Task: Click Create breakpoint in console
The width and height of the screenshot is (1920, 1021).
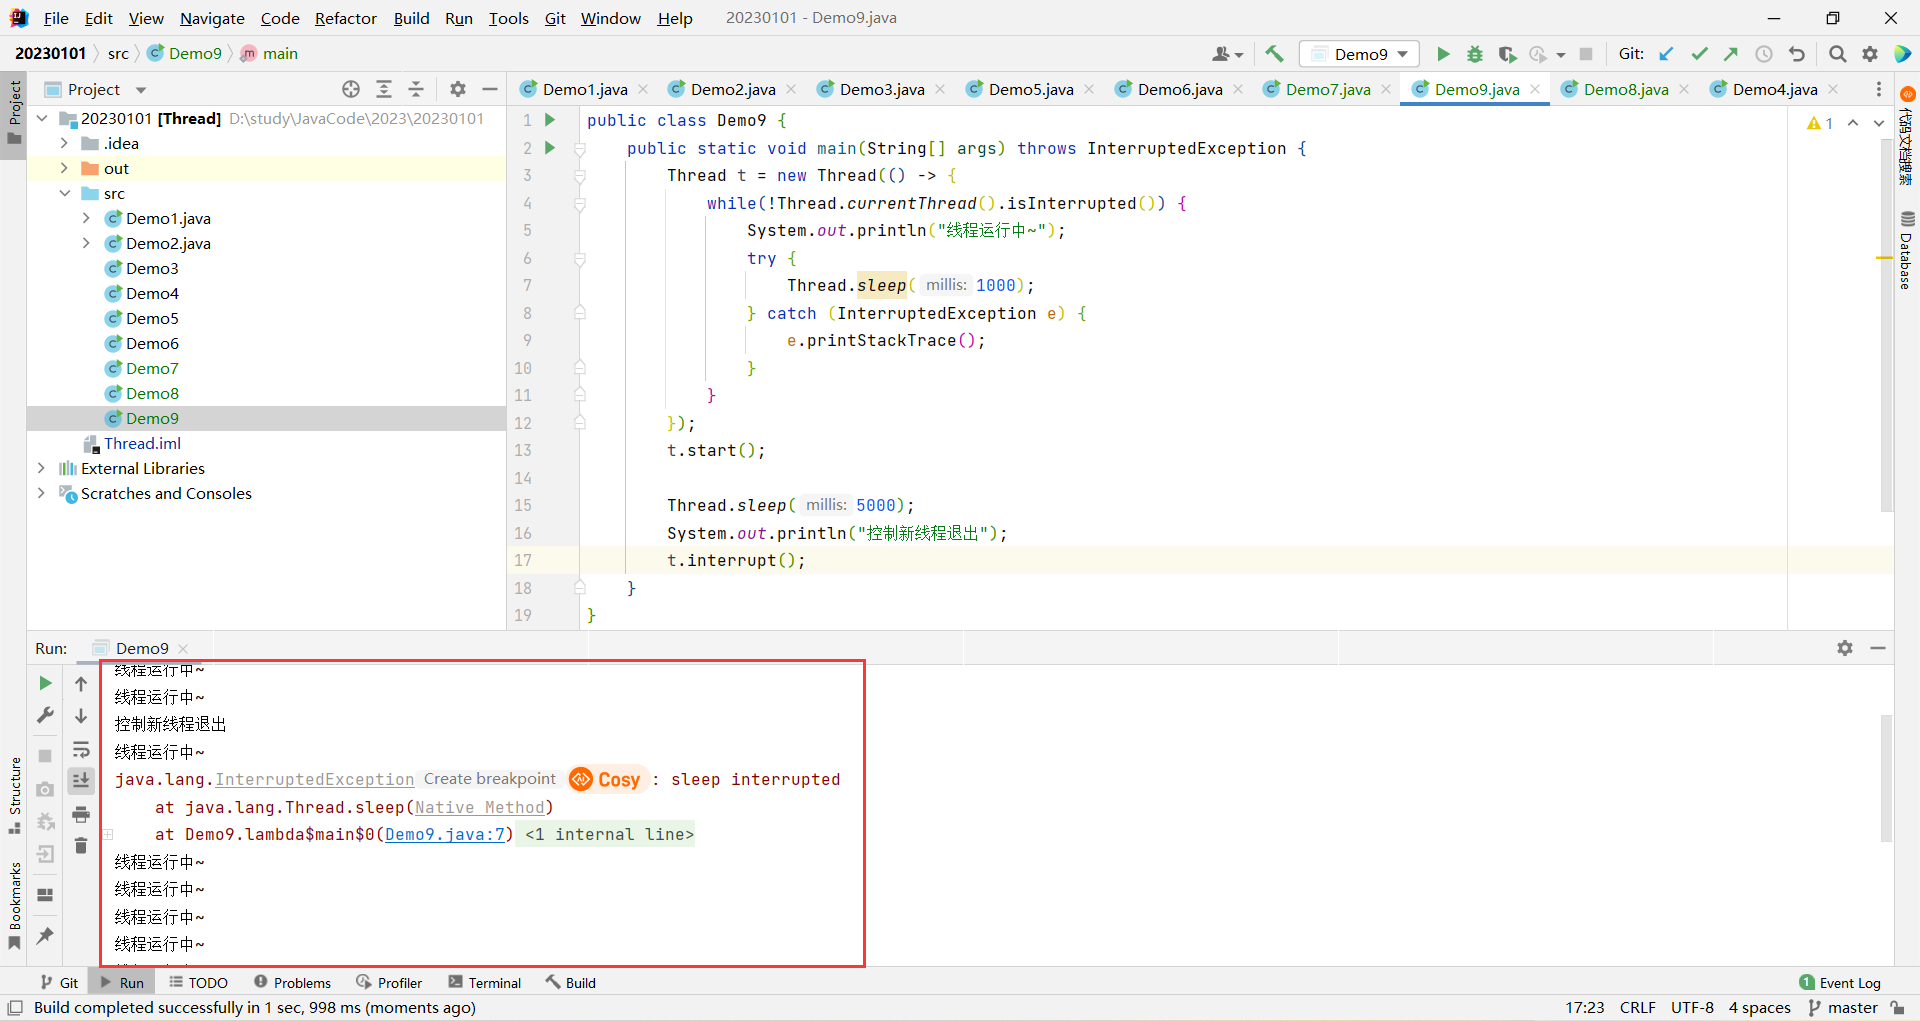Action: [489, 779]
